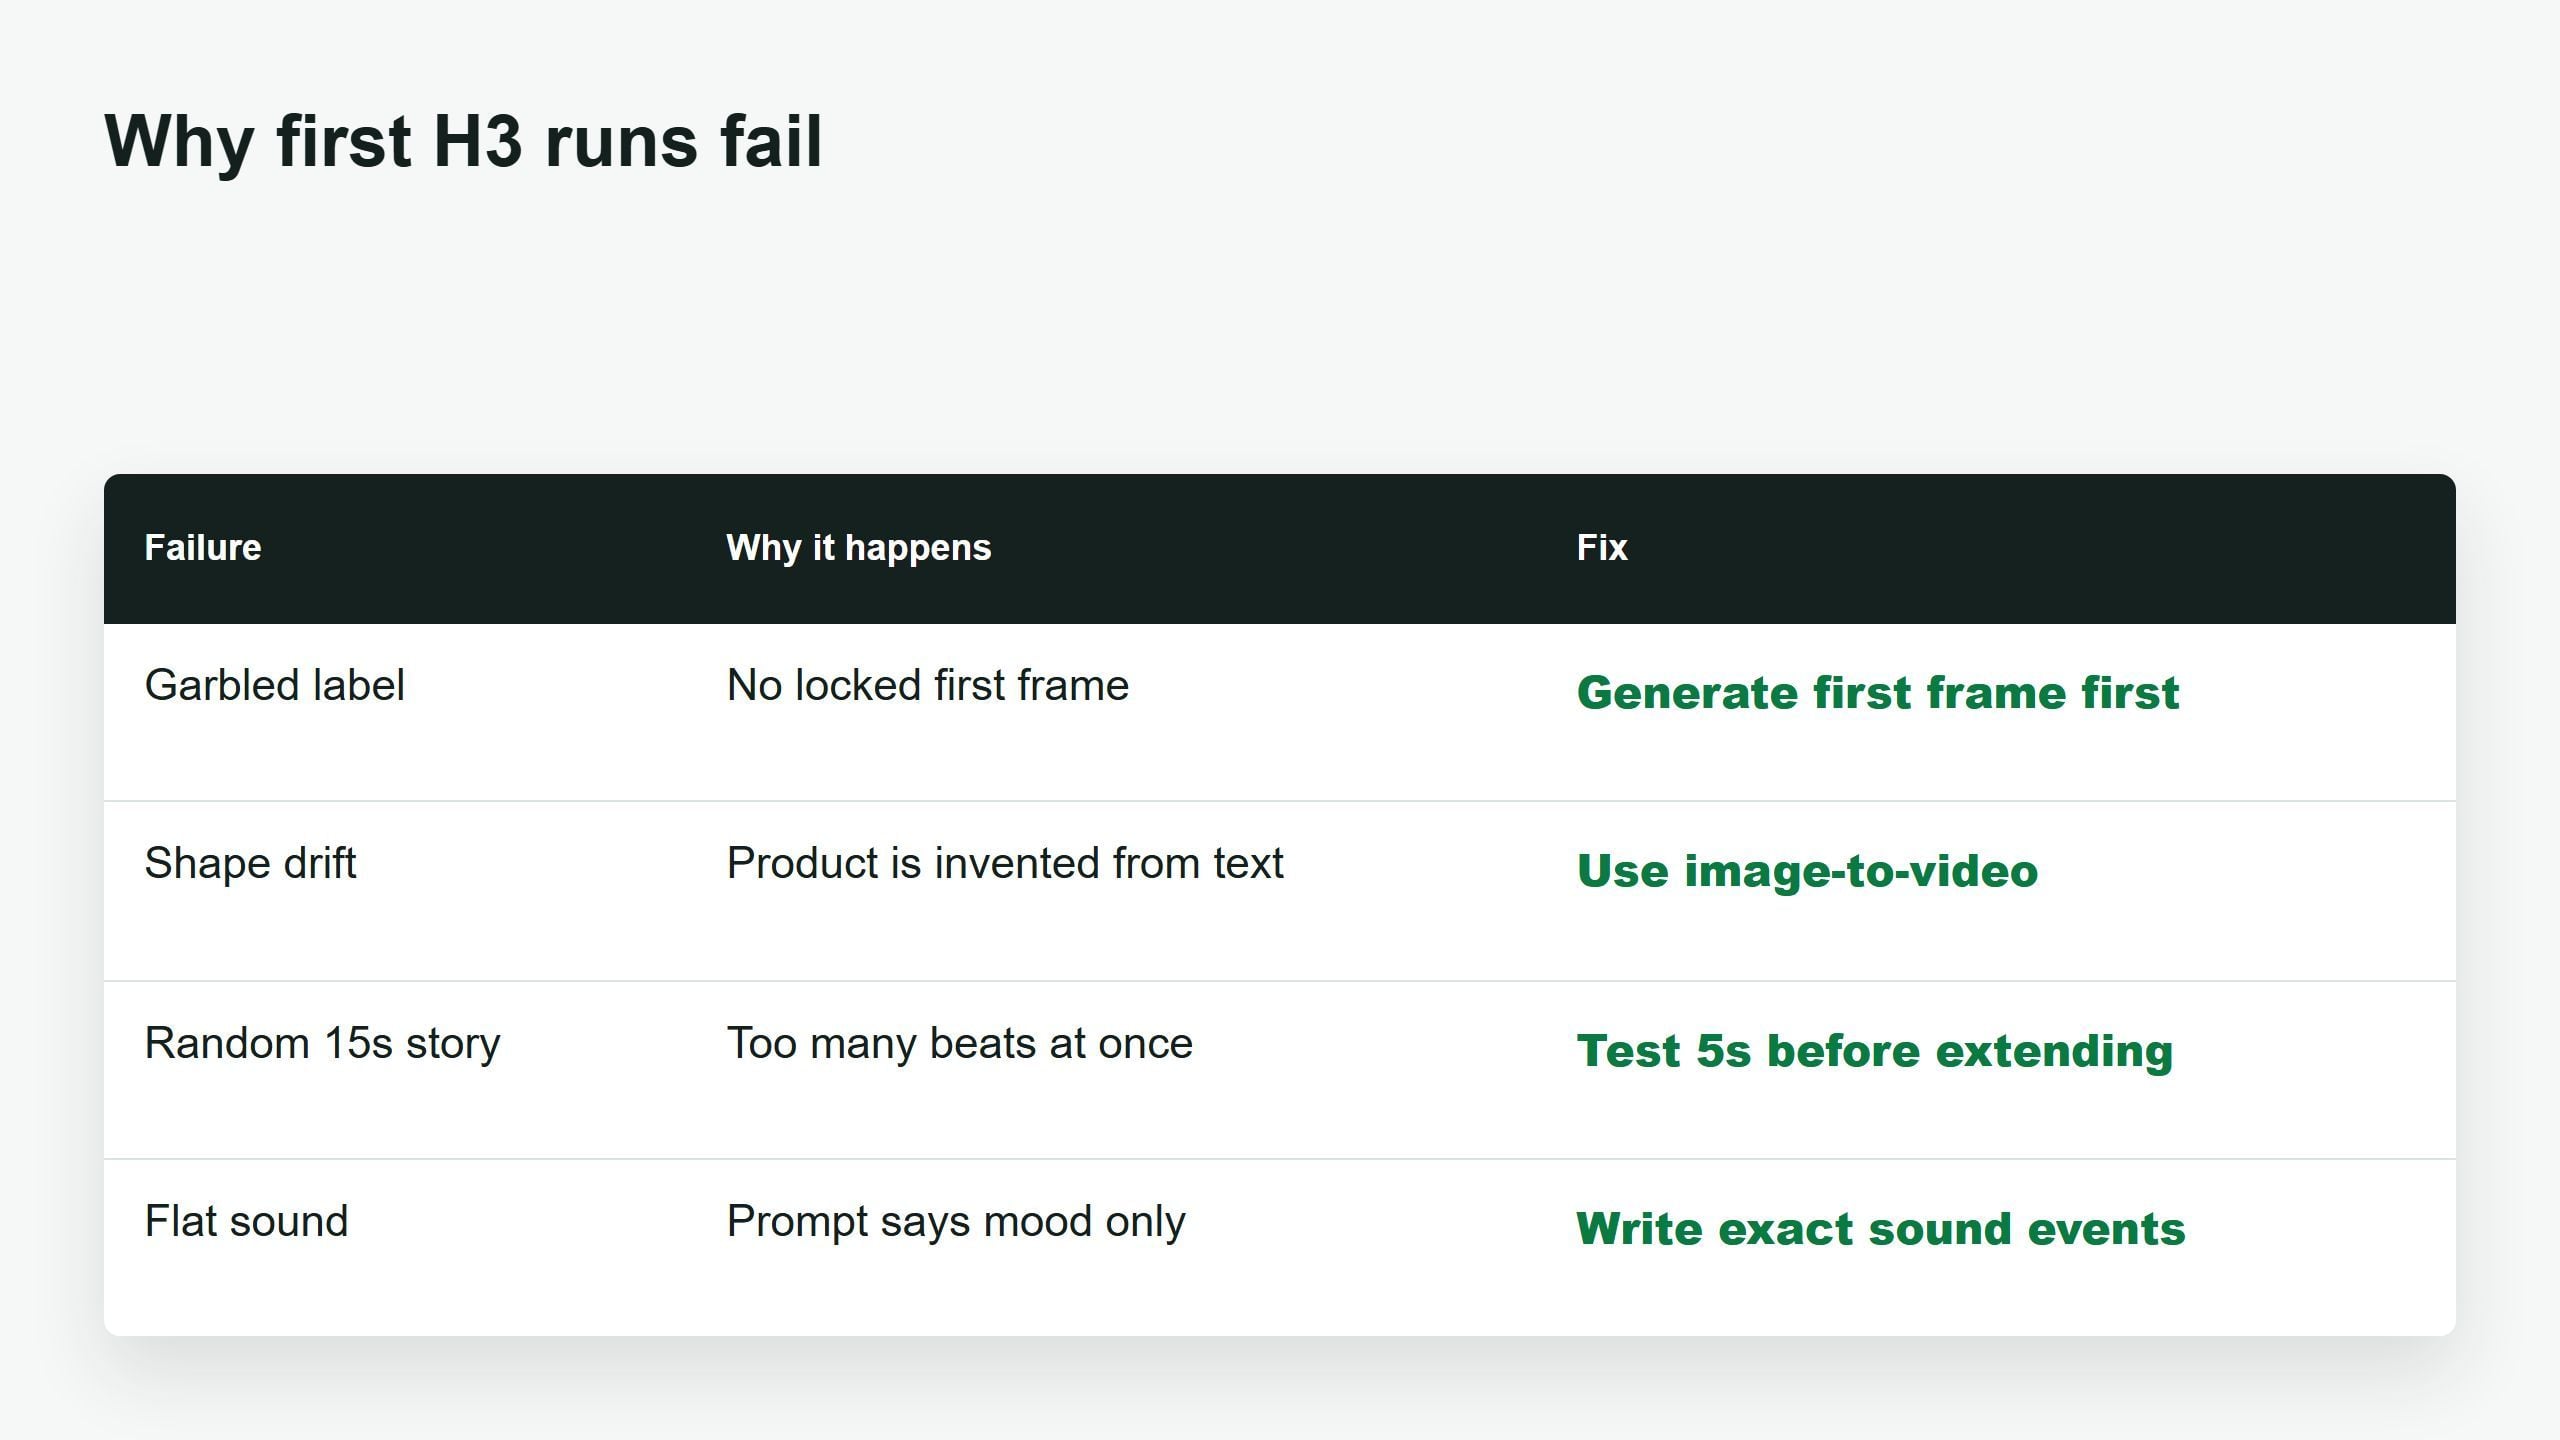The height and width of the screenshot is (1440, 2560).
Task: Click the 'Shape drift' cell
Action: pyautogui.click(x=251, y=864)
